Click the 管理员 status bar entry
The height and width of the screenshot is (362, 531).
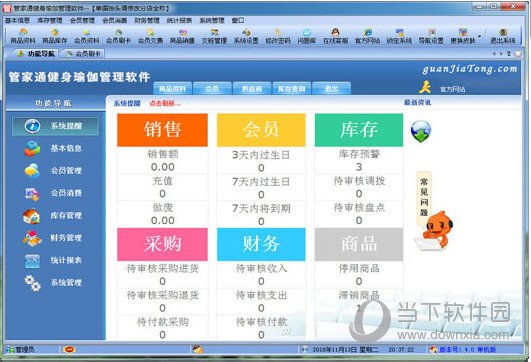[x=21, y=349]
